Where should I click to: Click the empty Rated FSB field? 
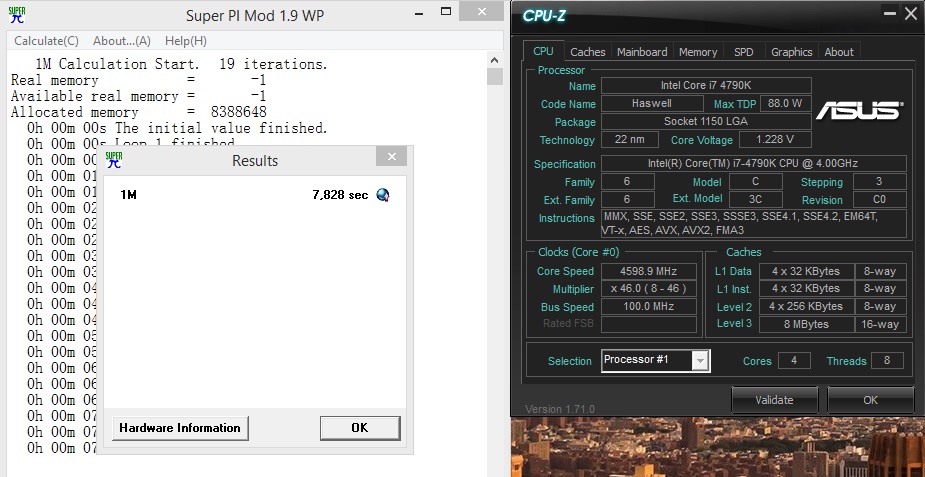pos(648,324)
